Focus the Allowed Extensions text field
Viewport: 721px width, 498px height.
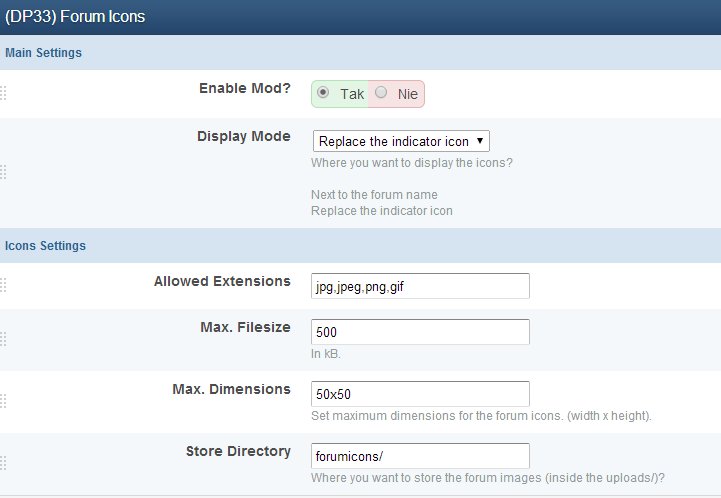[x=420, y=286]
